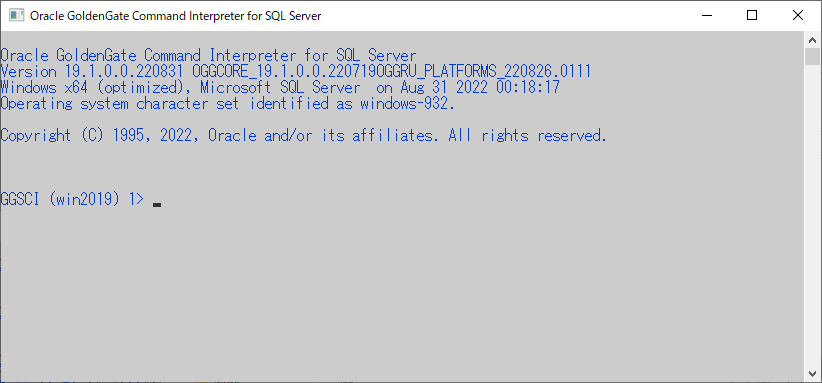Click the GGSCI (win2019) 1> prompt
Screen dimensions: 822x383
coord(72,200)
